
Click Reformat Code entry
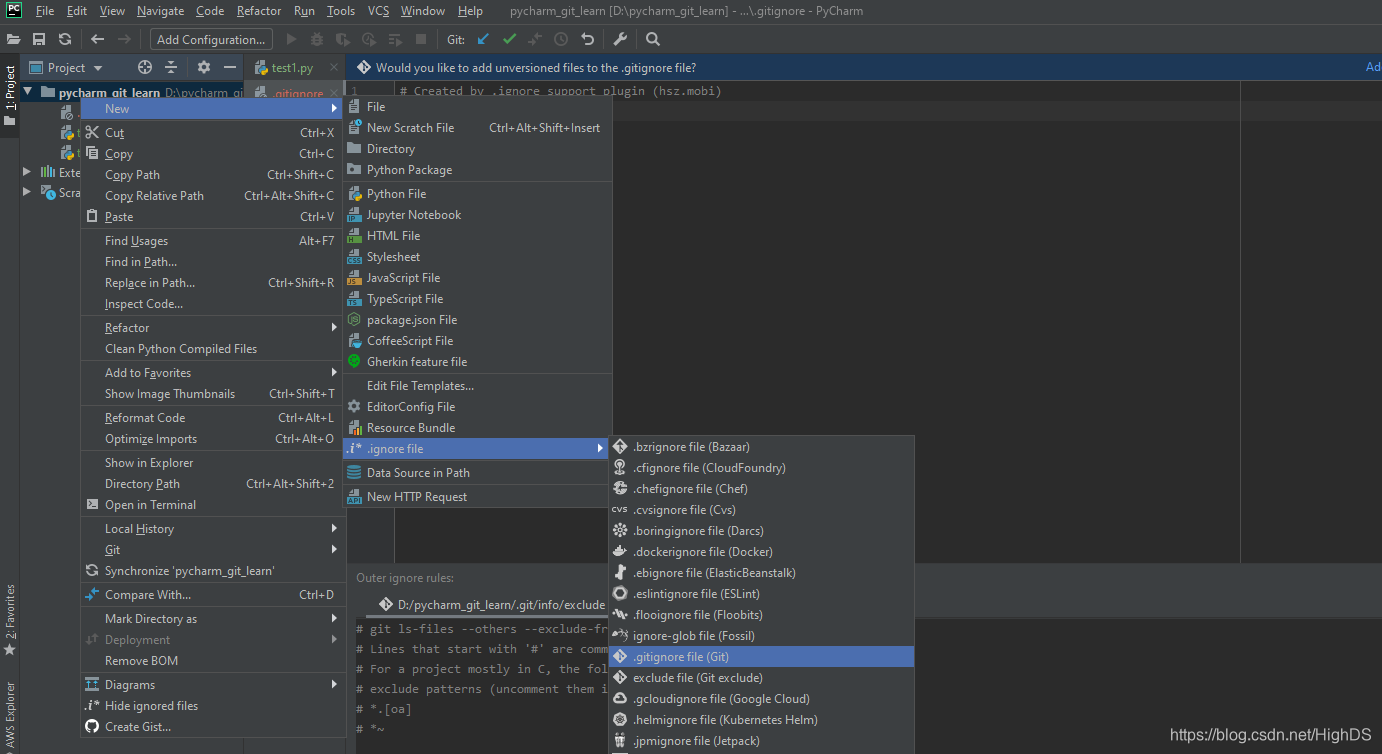click(x=212, y=418)
